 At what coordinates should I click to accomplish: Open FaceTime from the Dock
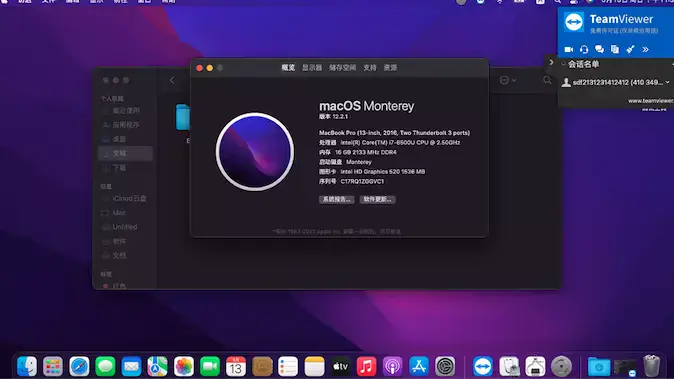pyautogui.click(x=210, y=367)
